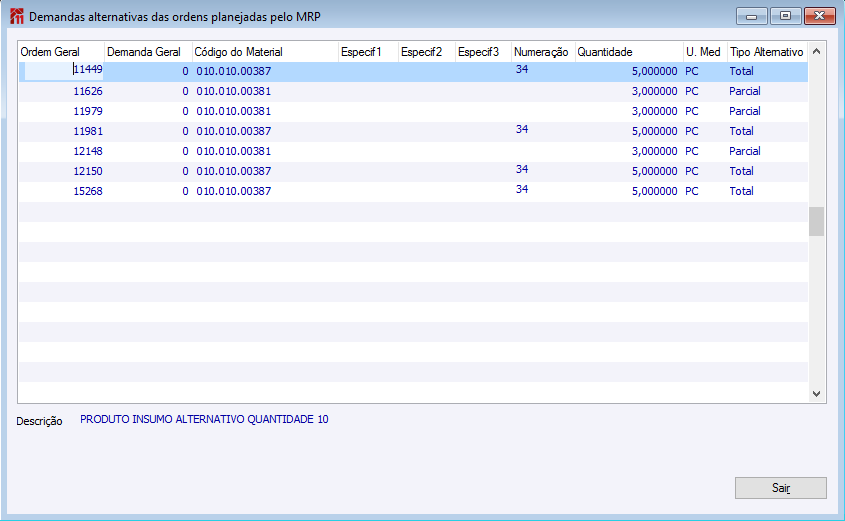Viewport: 845px width, 521px height.
Task: Click the PRODUTO INSUMO ALTERNATIVO description text
Action: 204,419
